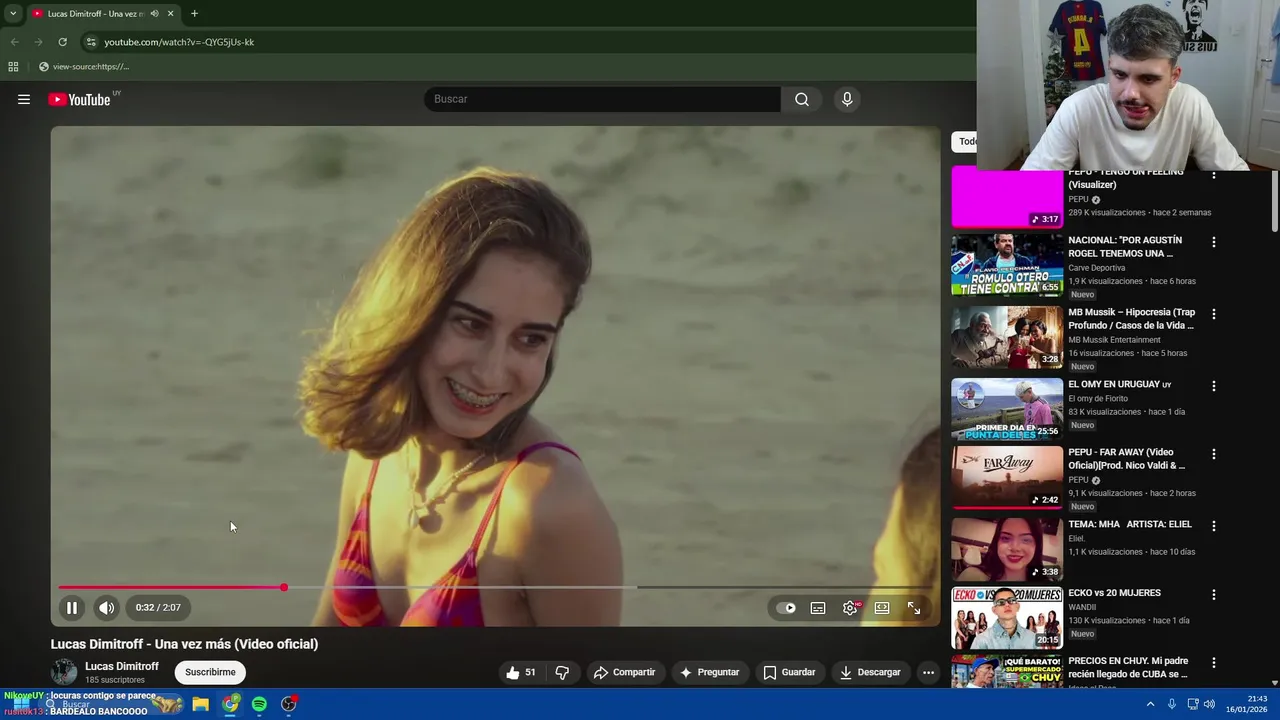Subscribe to Lucas Dimitroff with Suscribirme
The height and width of the screenshot is (720, 1280).
(x=210, y=672)
